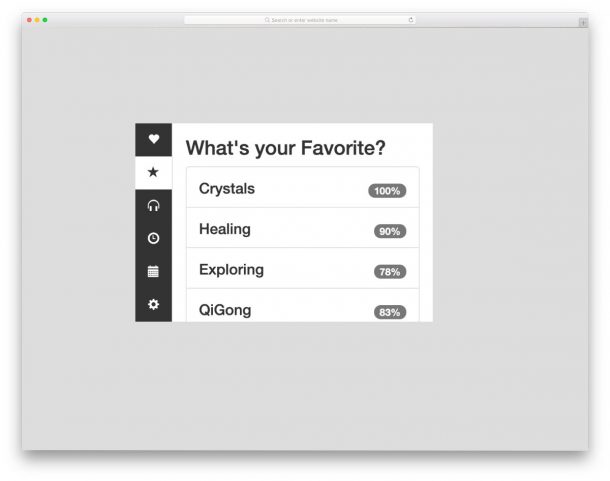Open the gear settings tab
Viewport: 610px width, 481px height.
point(153,304)
